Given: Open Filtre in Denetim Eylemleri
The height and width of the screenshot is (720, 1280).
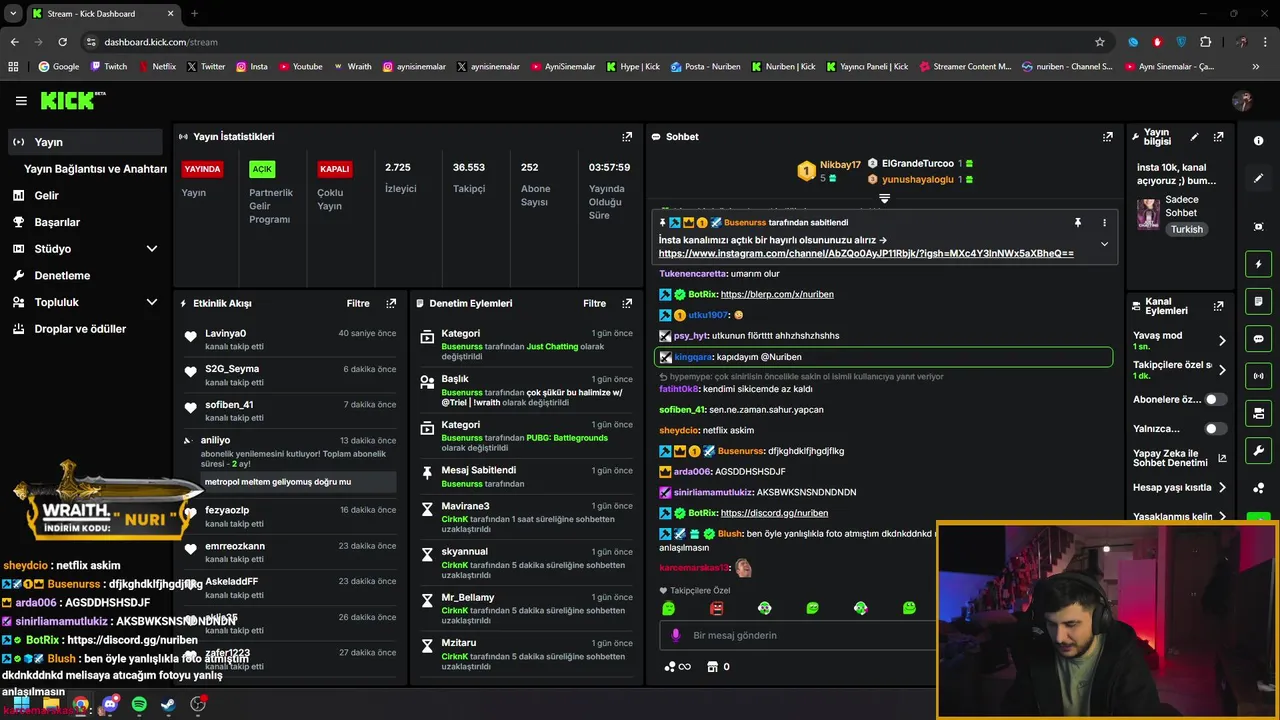Looking at the screenshot, I should pos(595,303).
